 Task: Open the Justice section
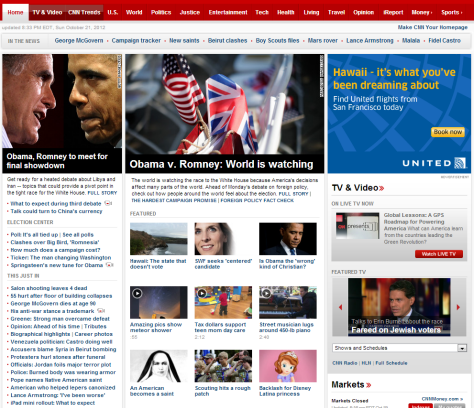190,12
